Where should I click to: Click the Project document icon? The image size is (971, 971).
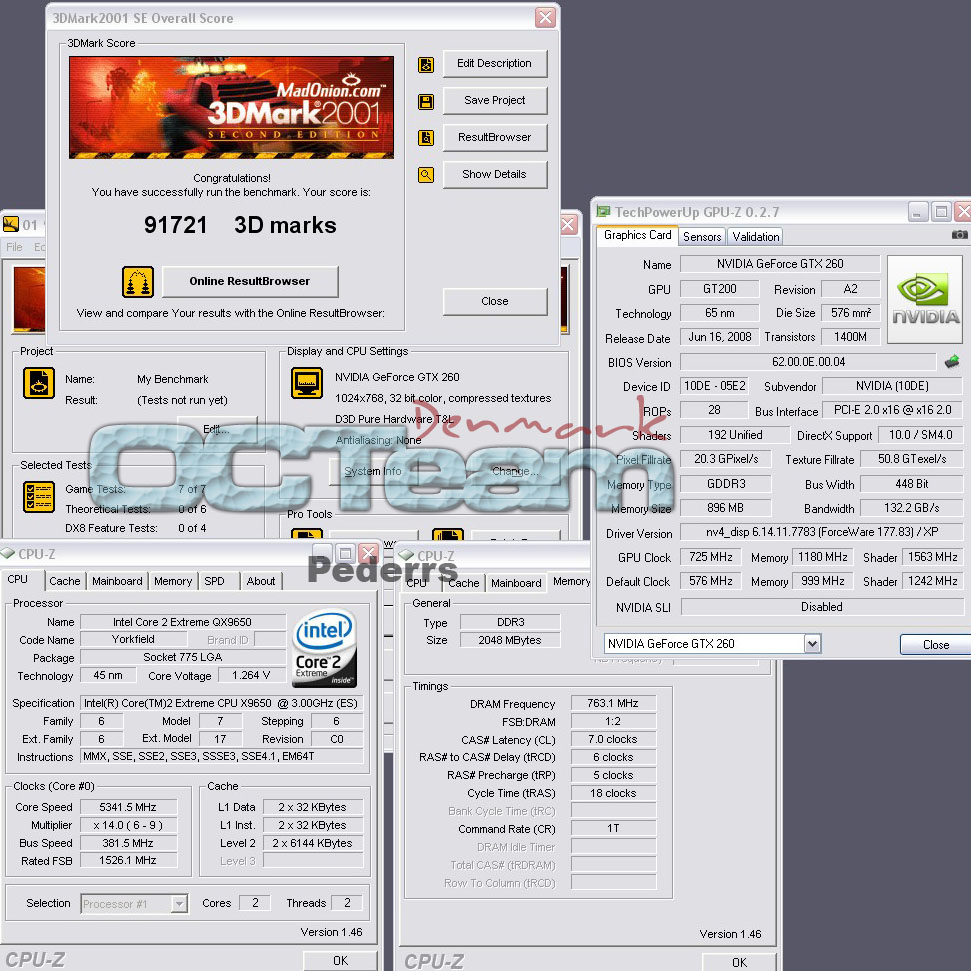(x=38, y=383)
